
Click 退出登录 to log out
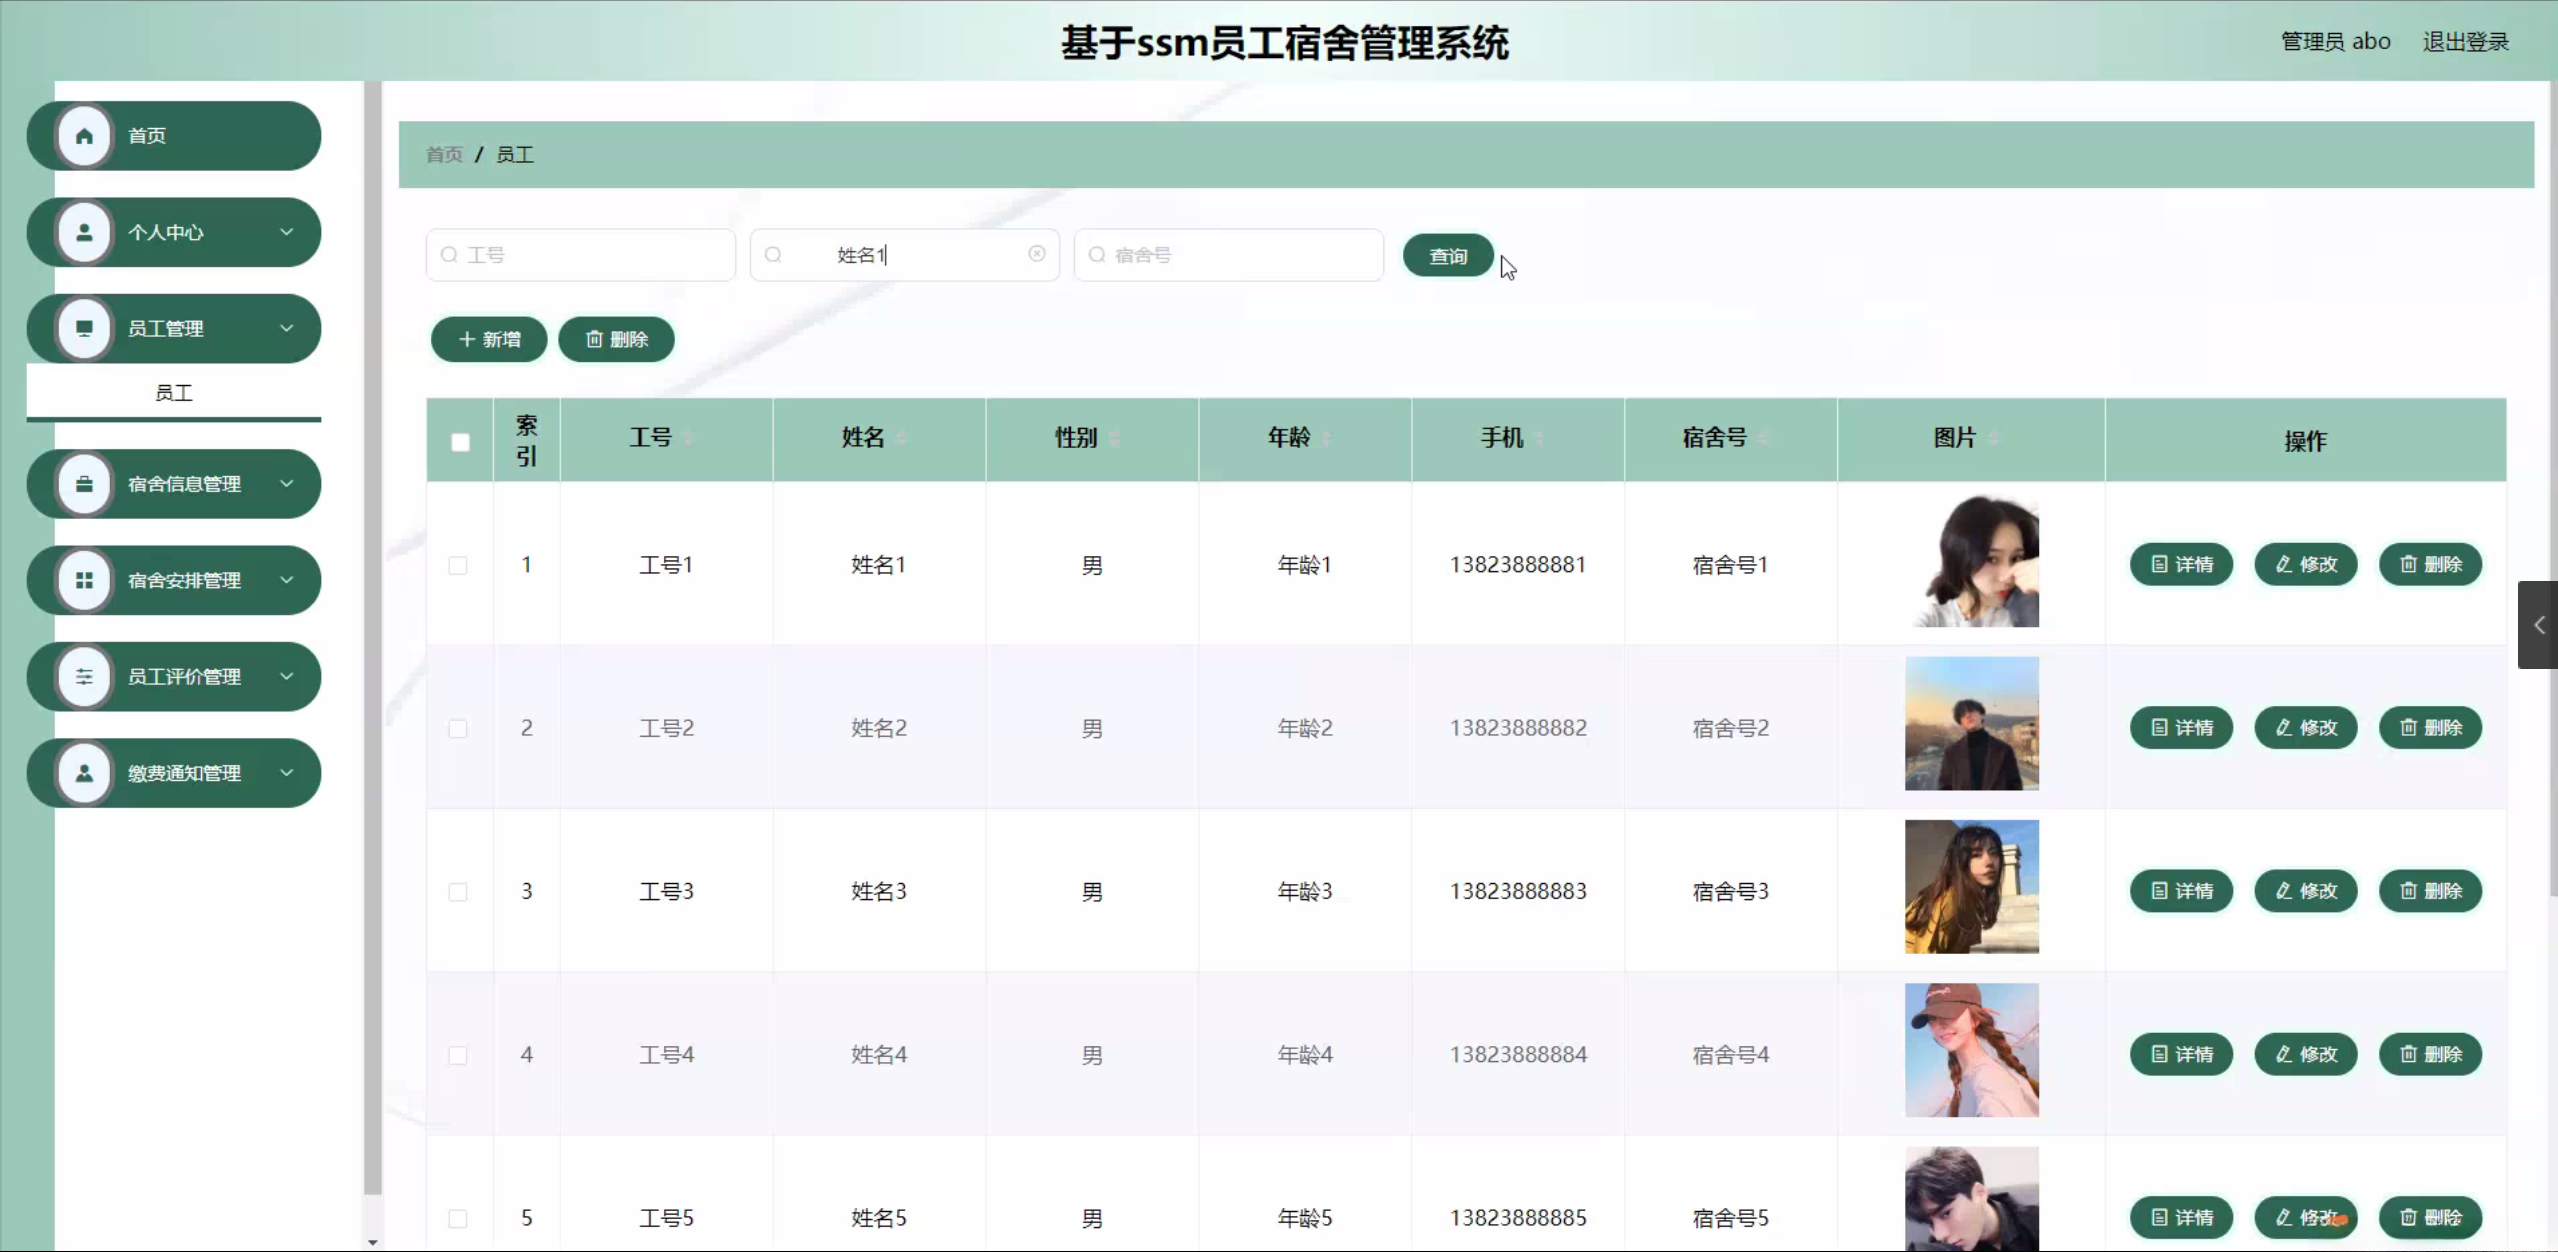(2465, 42)
